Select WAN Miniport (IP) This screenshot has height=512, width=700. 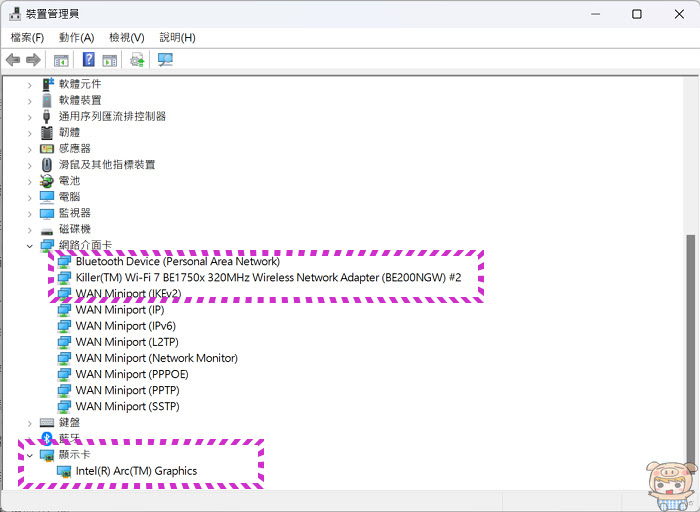[x=120, y=310]
